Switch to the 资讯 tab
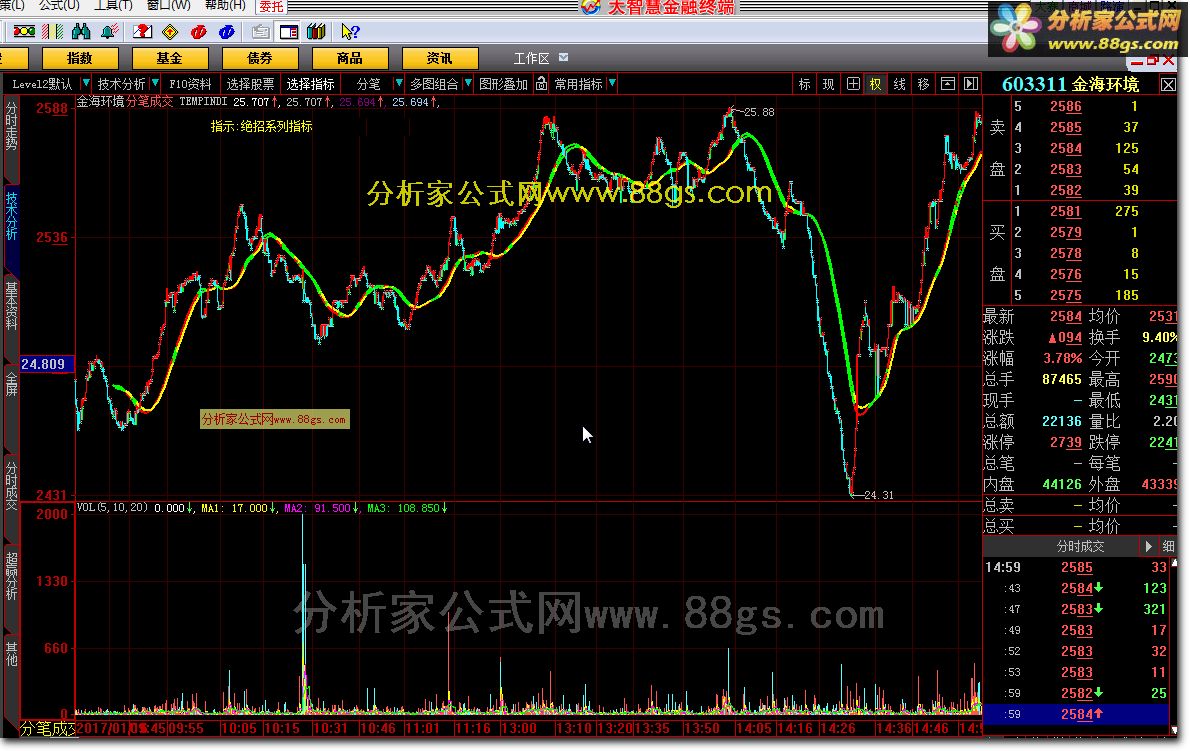Viewport: 1190px width, 751px height. [439, 58]
